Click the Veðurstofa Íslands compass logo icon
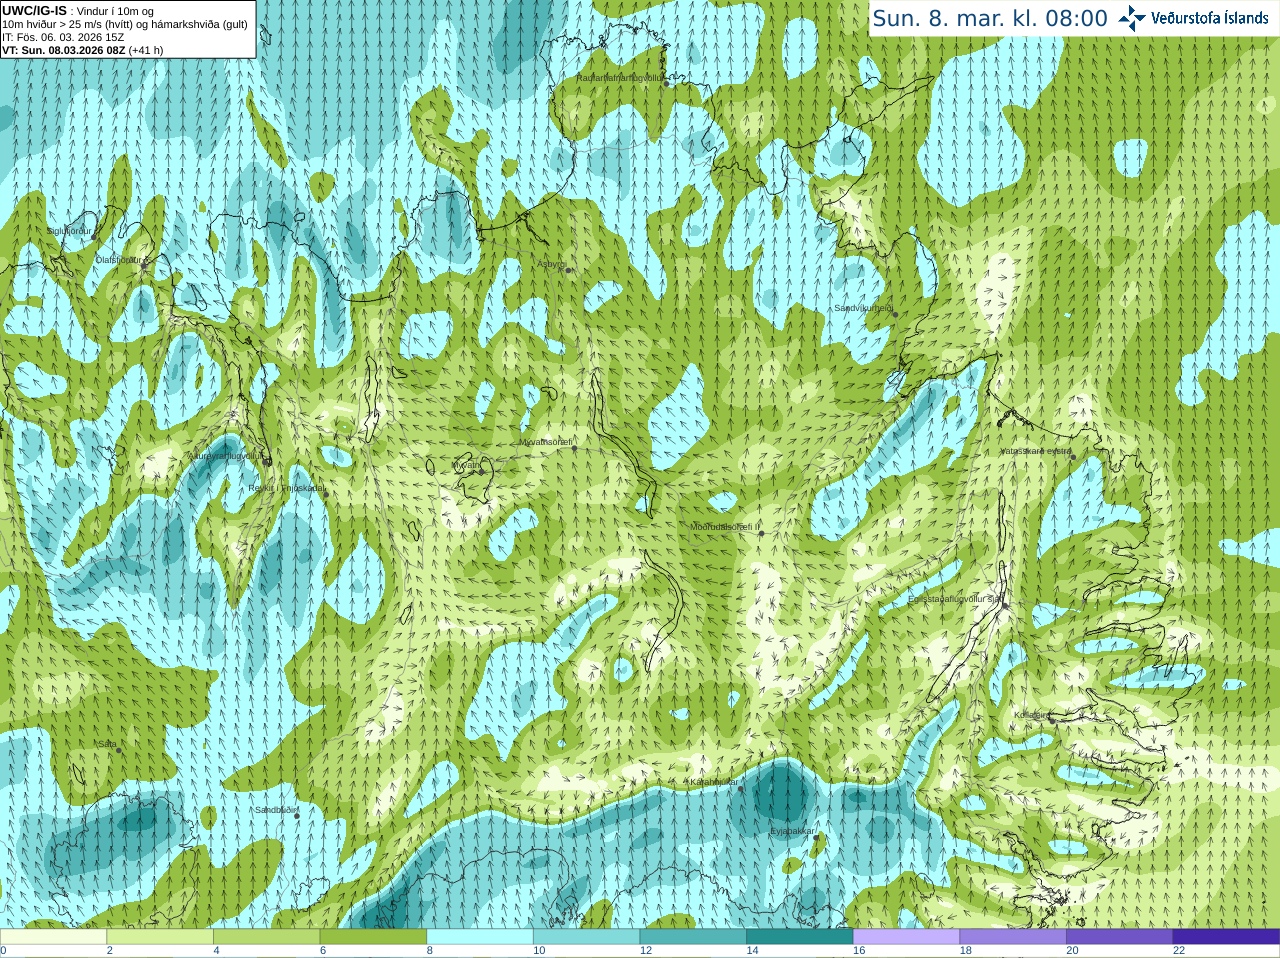Image resolution: width=1280 pixels, height=958 pixels. 1131,18
